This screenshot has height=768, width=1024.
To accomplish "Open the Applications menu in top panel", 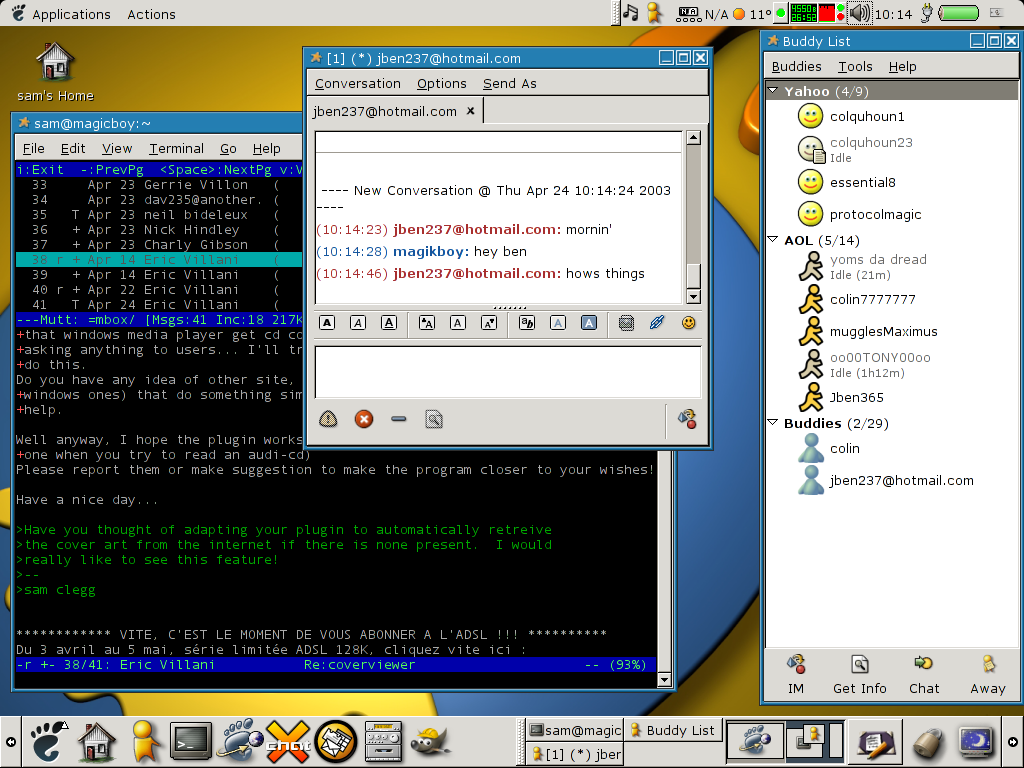I will click(x=62, y=14).
